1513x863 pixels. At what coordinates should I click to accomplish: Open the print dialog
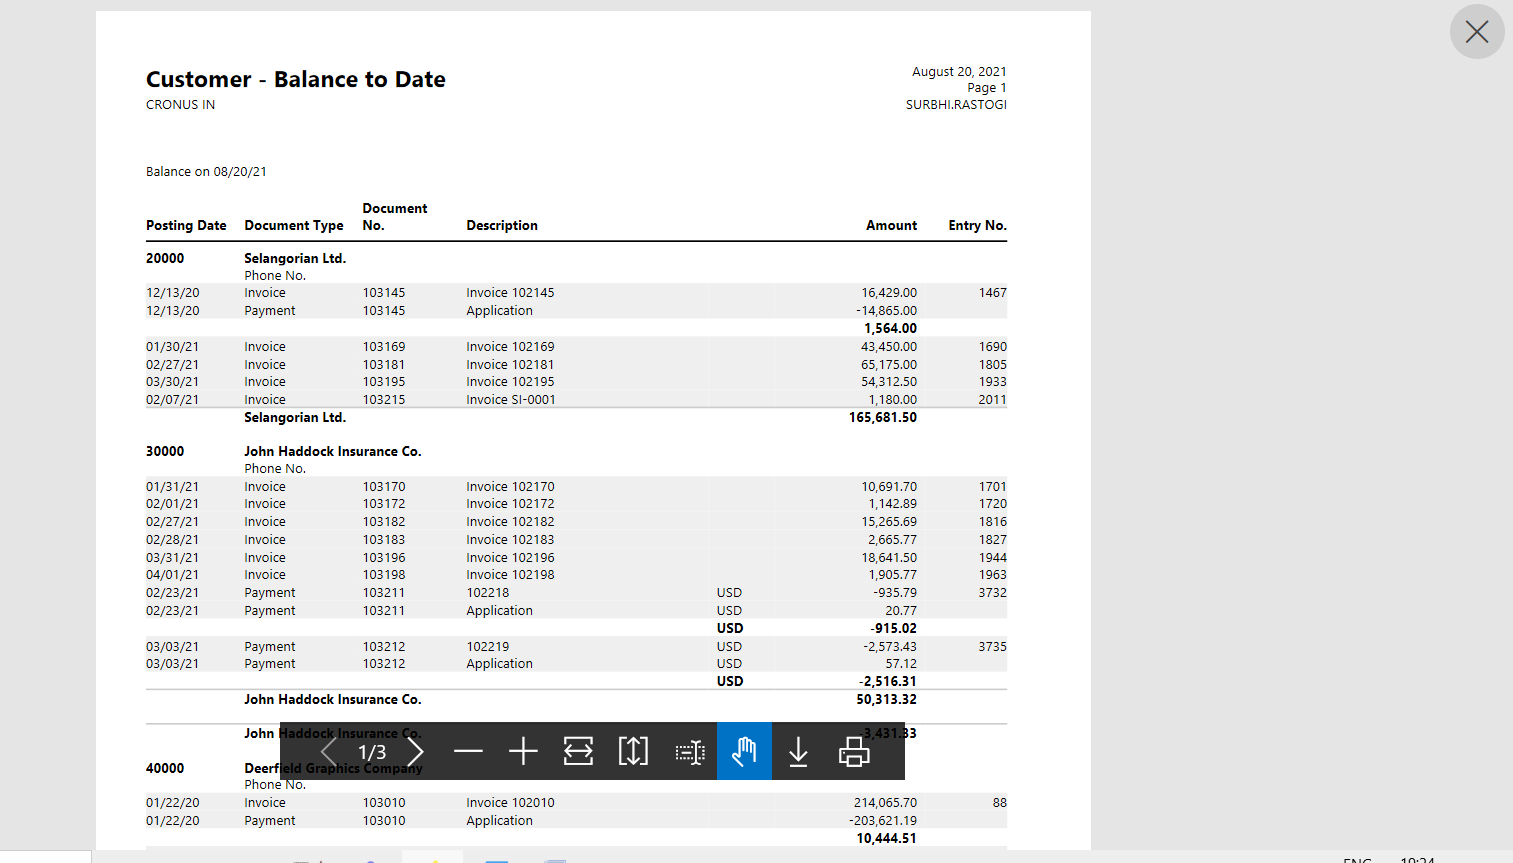[x=853, y=751]
